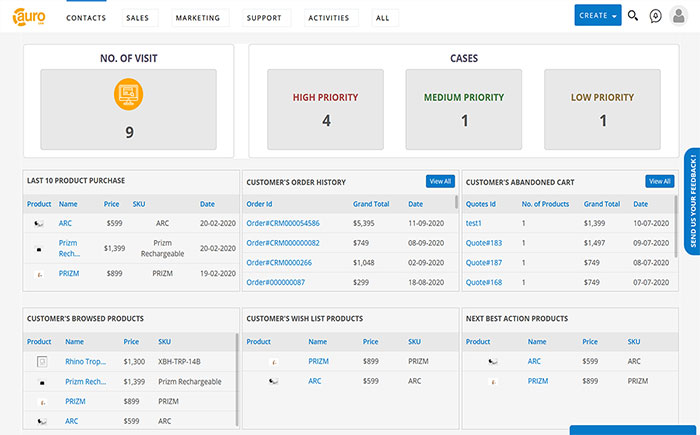
Task: Click the Quotes Id column header
Action: 481,204
